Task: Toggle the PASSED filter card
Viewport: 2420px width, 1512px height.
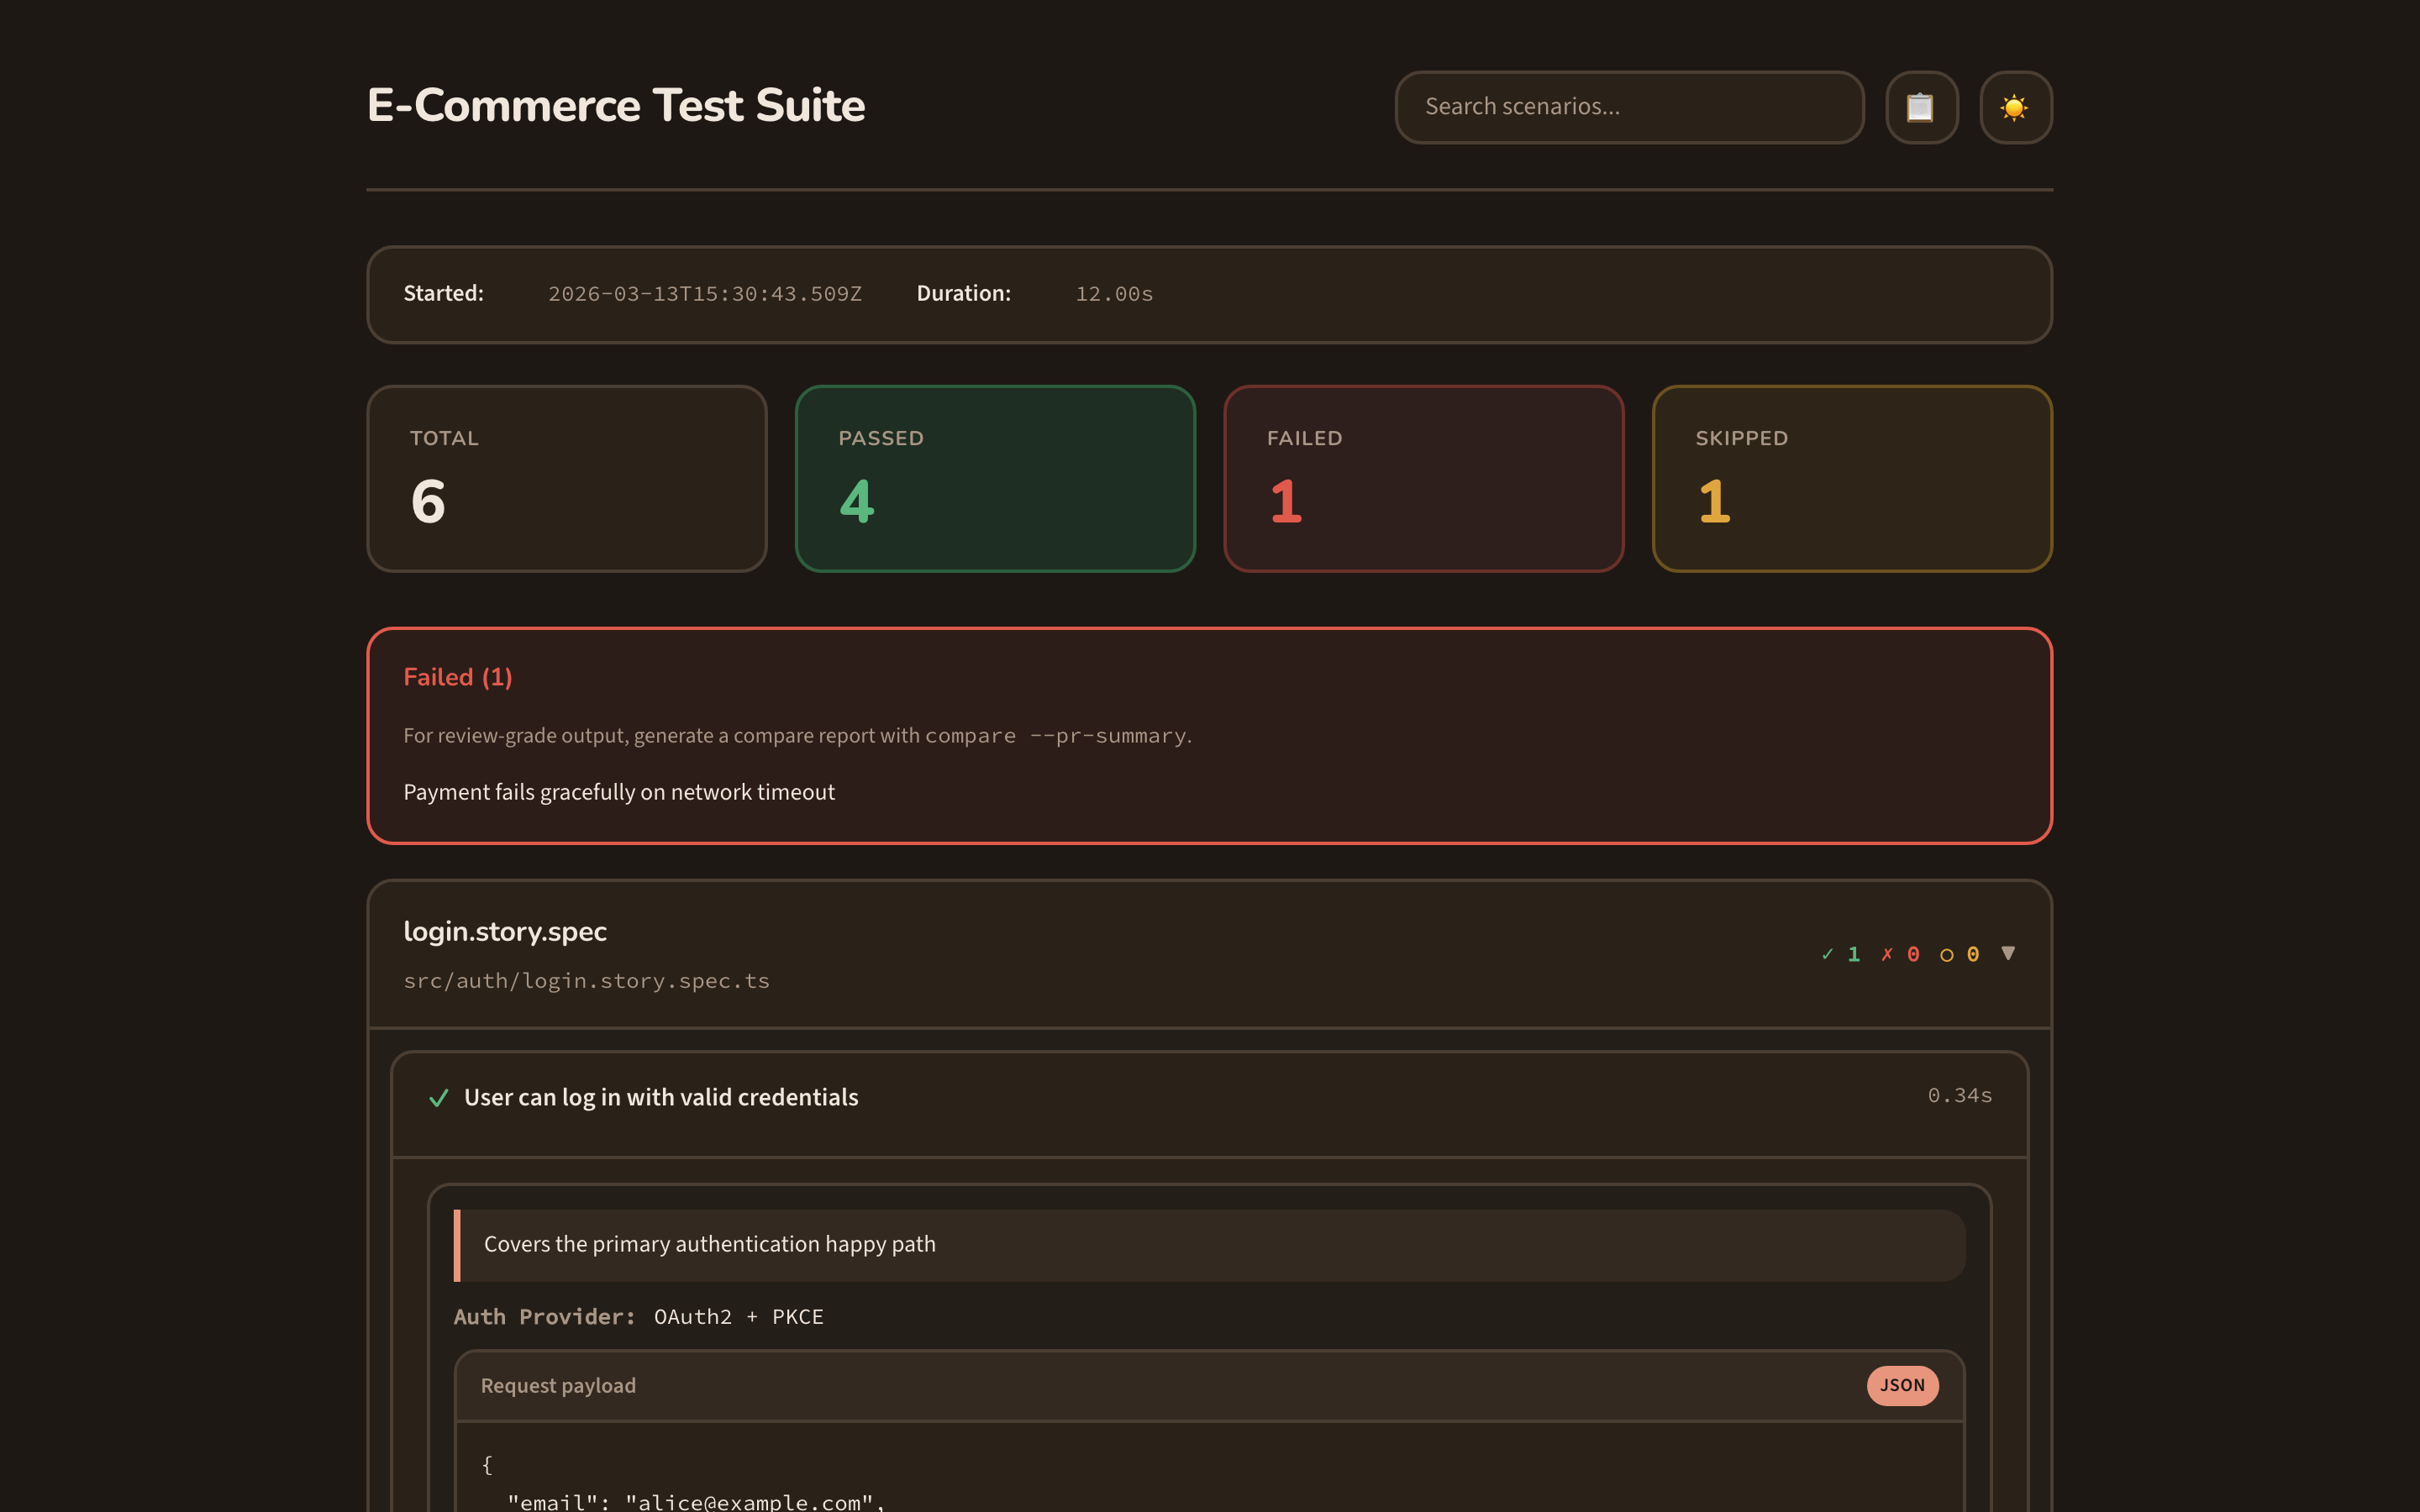Action: point(995,478)
